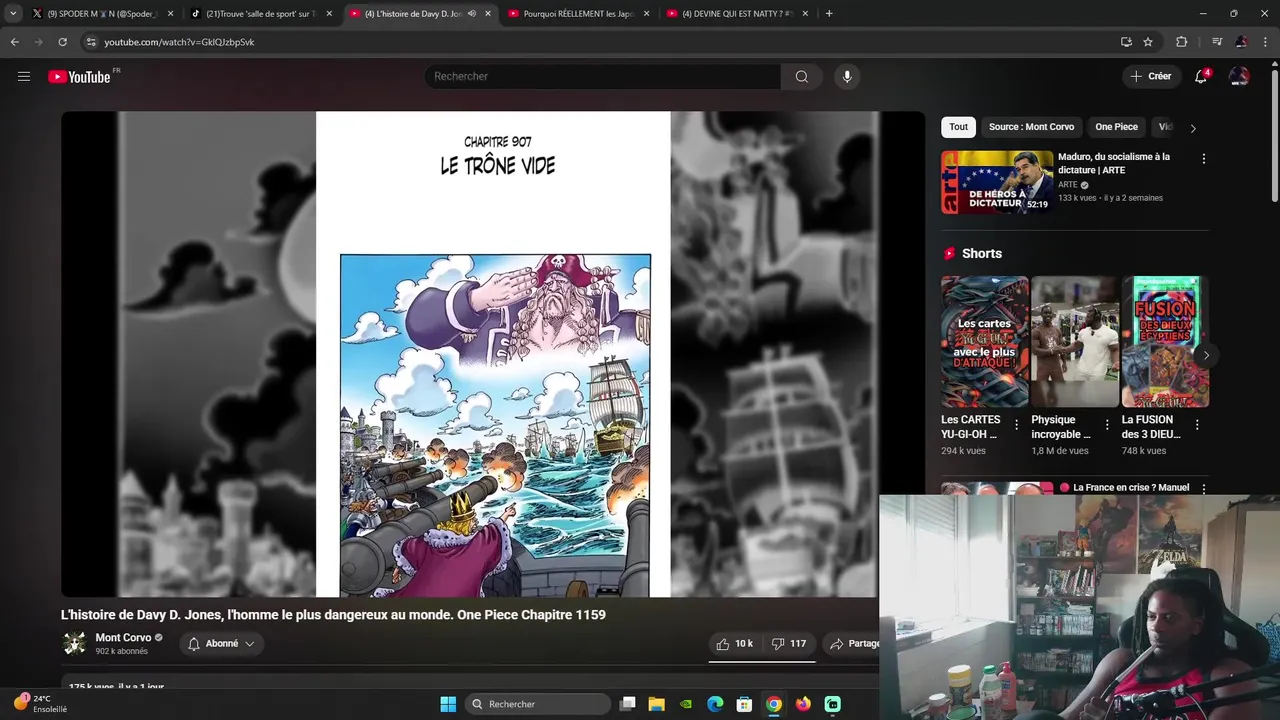Open options for La France en crise video
Screen dimensions: 1280x720
click(1203, 489)
